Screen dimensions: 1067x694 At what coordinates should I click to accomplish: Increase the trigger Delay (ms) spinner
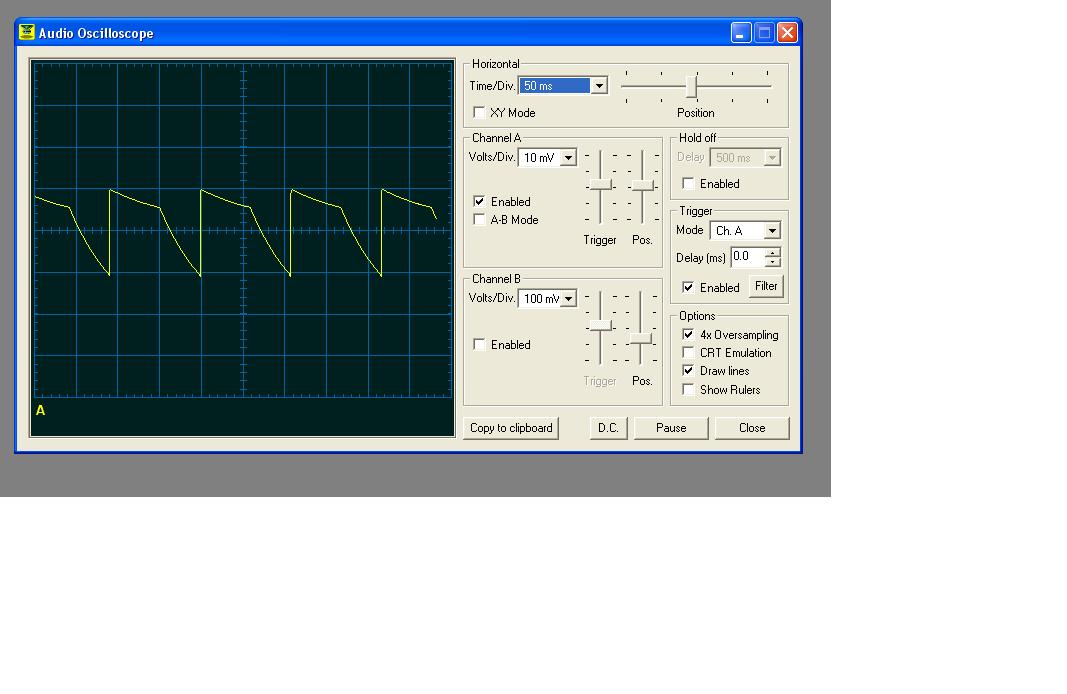click(772, 253)
